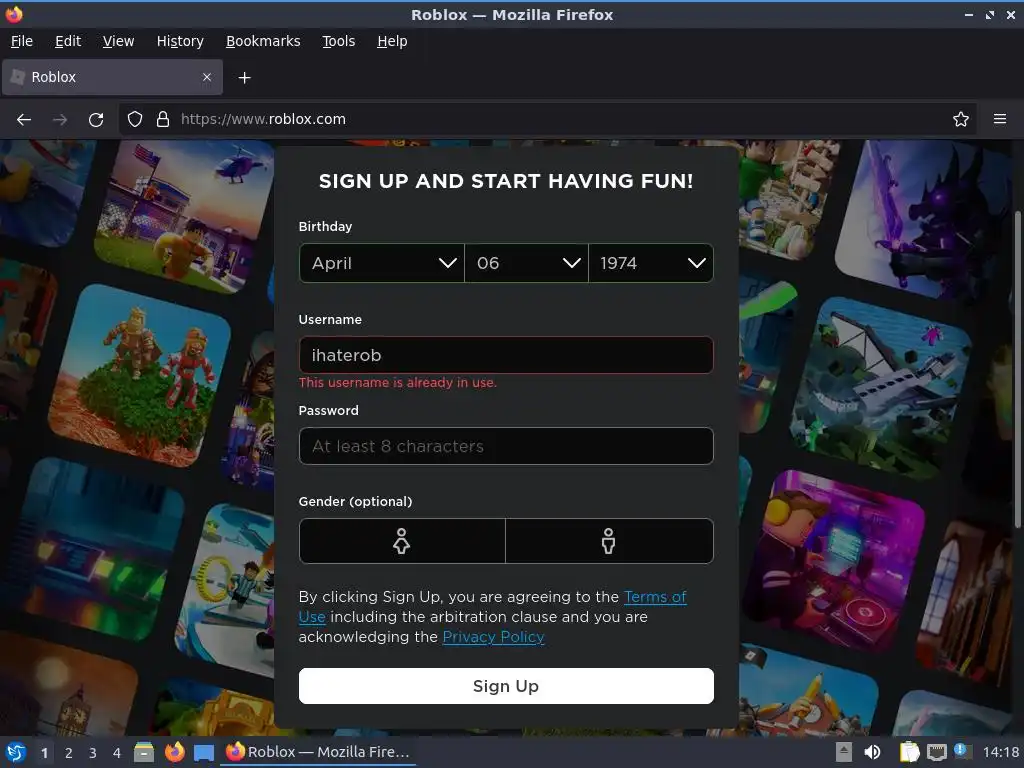Click the sign up heading text

506,181
